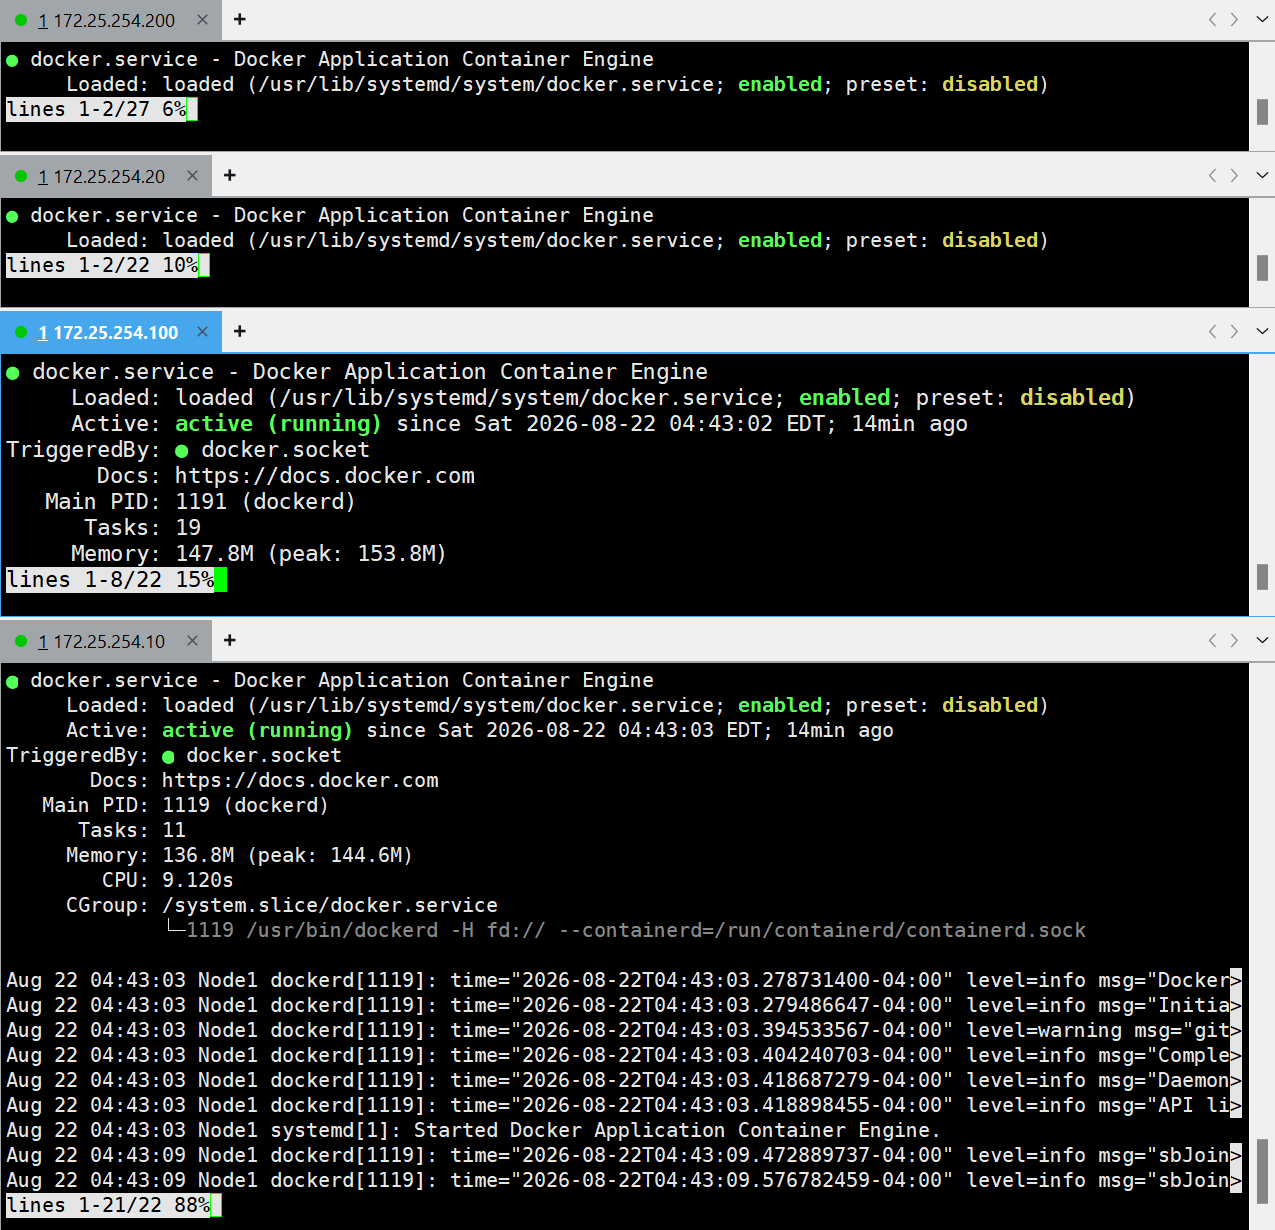The image size is (1275, 1230).
Task: Click the msg="Daemon" log line
Action: [x=624, y=1080]
